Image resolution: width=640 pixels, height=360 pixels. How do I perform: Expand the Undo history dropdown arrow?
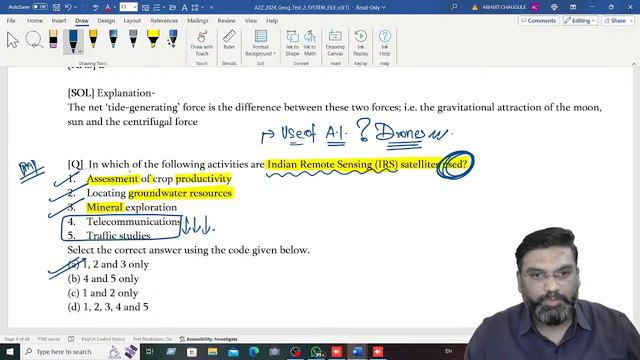coord(76,7)
